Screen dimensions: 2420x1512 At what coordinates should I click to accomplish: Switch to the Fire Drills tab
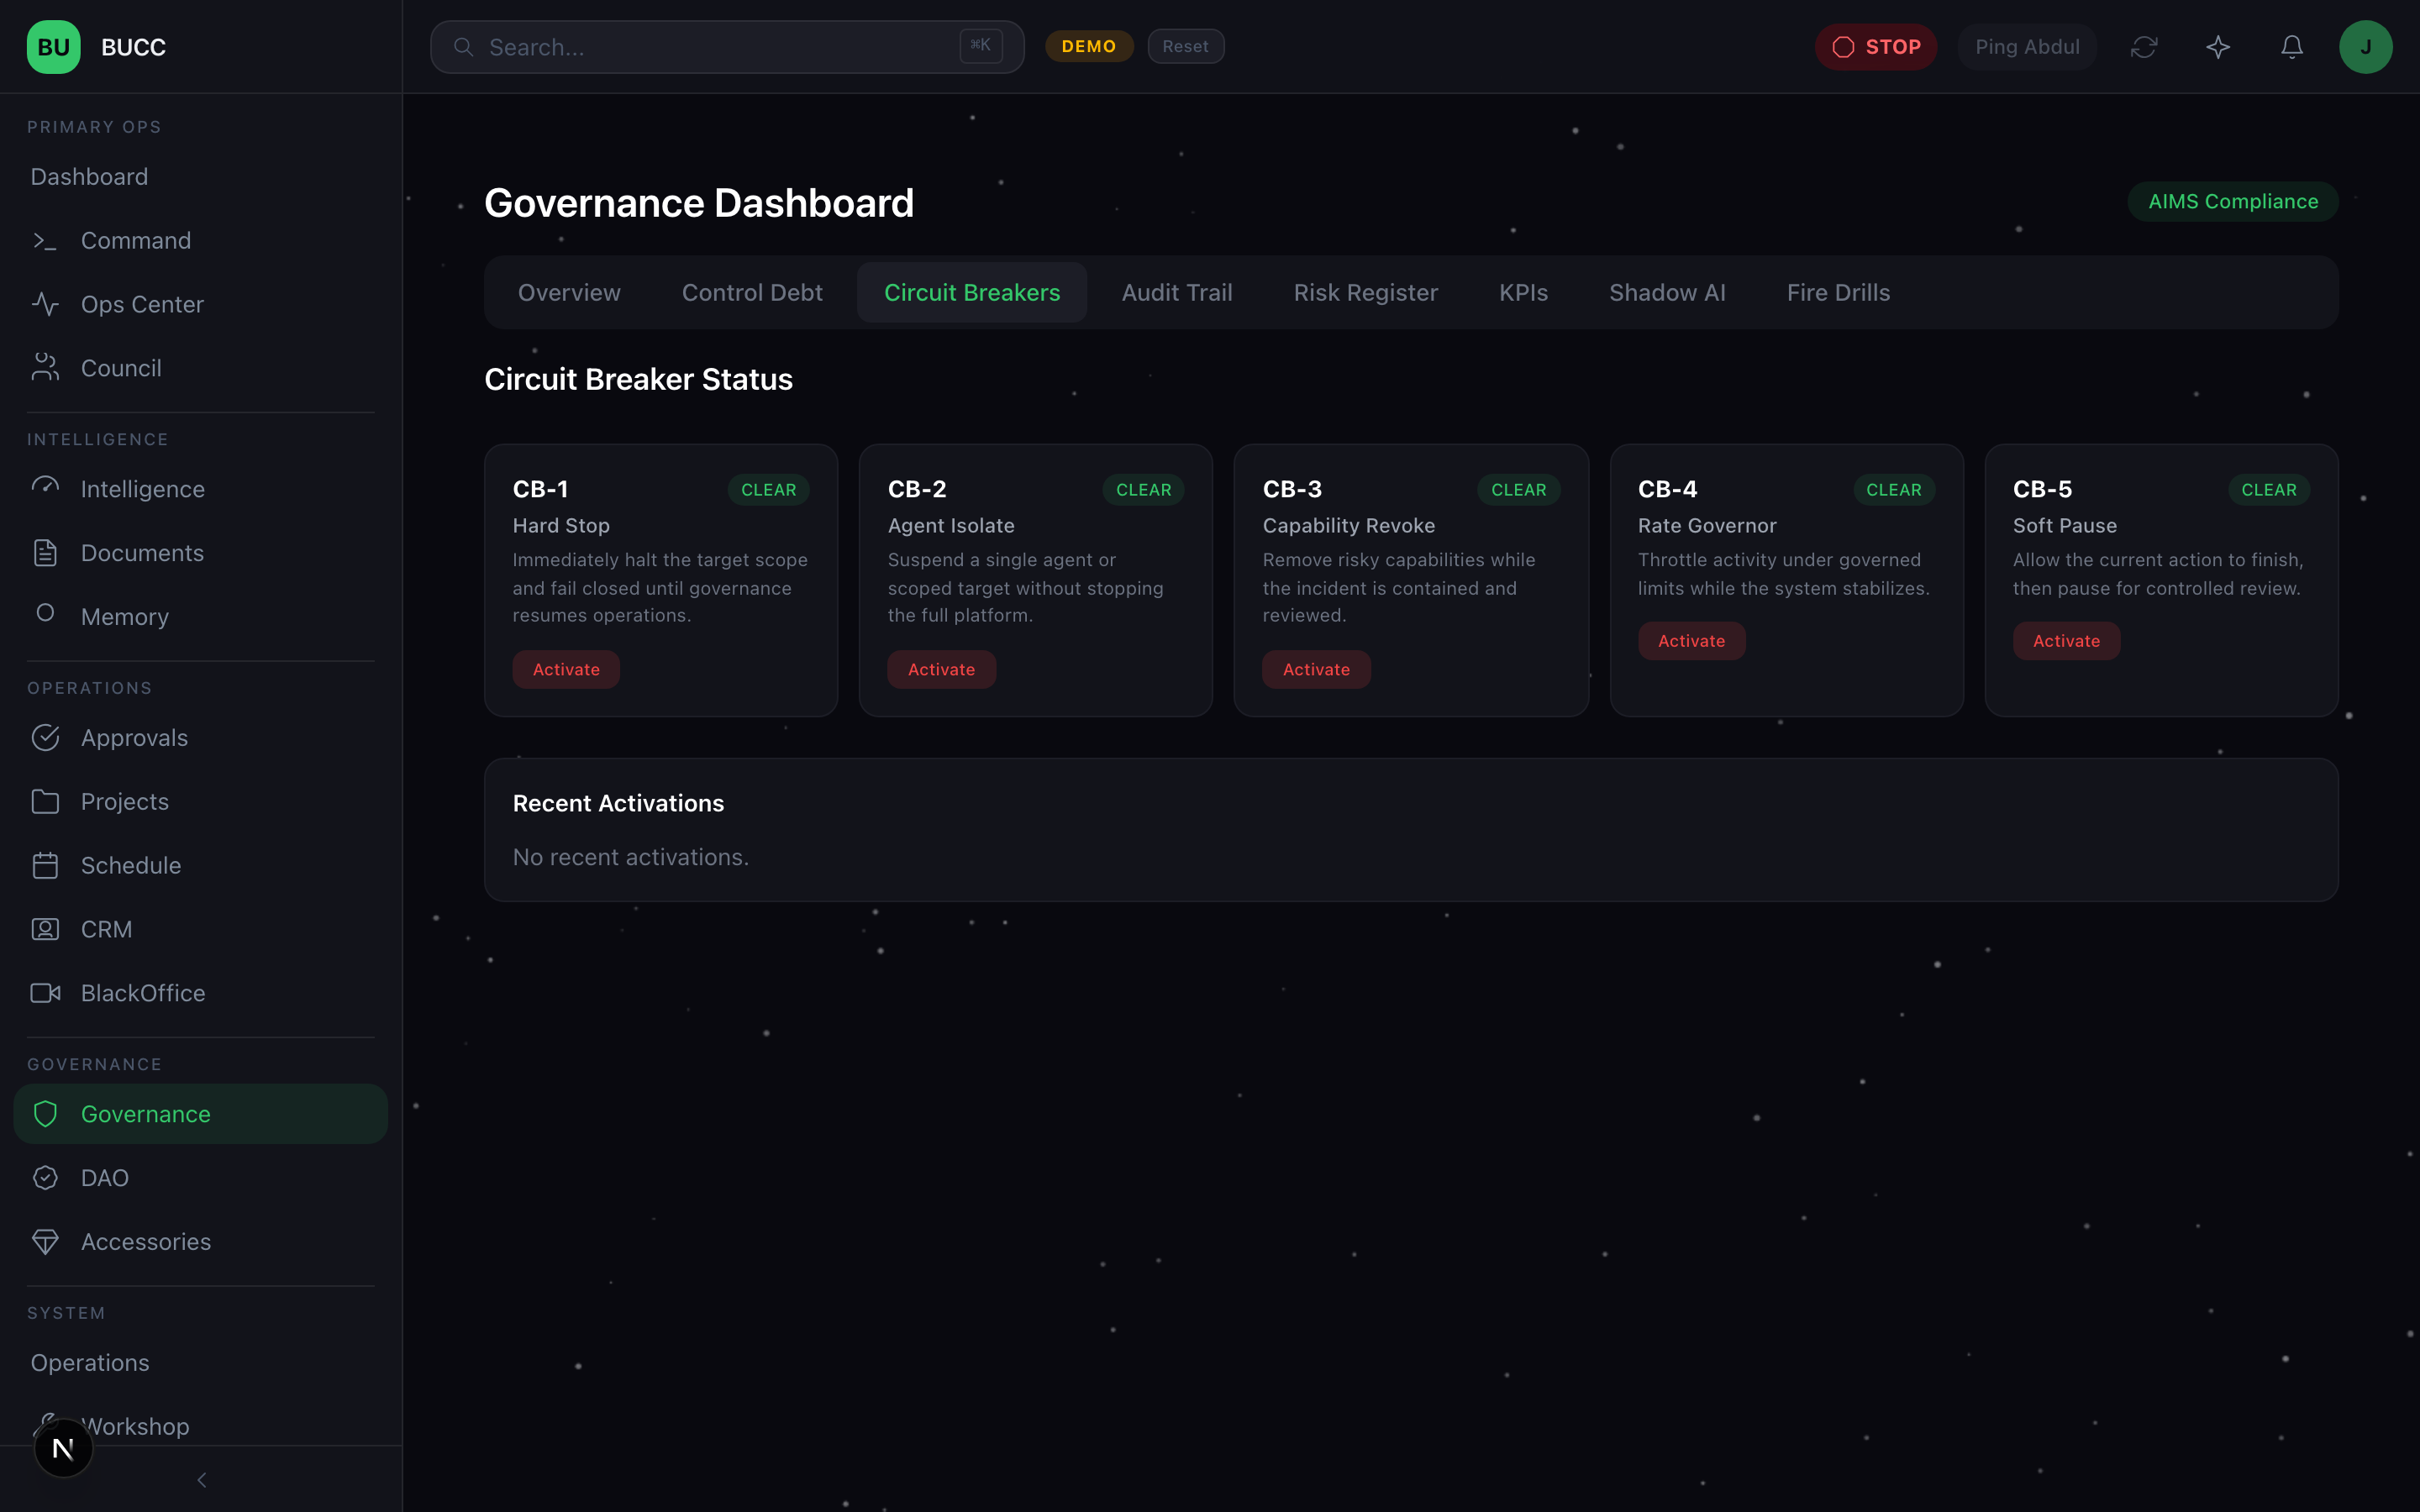(x=1837, y=293)
